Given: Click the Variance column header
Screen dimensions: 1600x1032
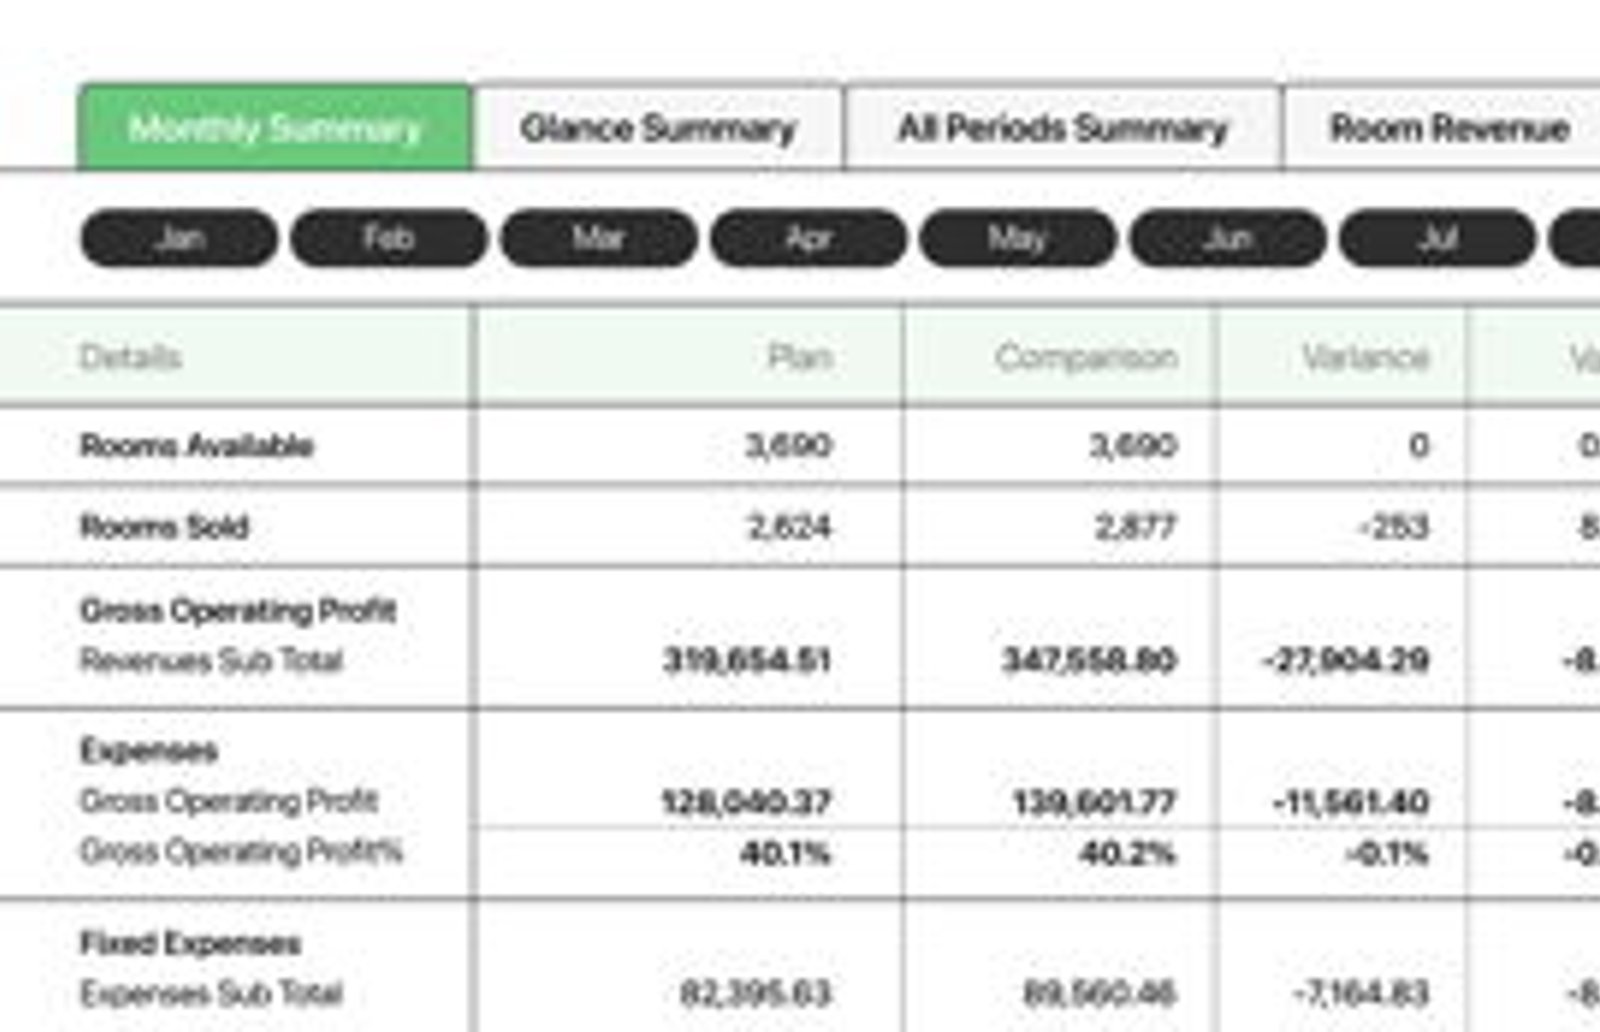Looking at the screenshot, I should (x=1365, y=357).
